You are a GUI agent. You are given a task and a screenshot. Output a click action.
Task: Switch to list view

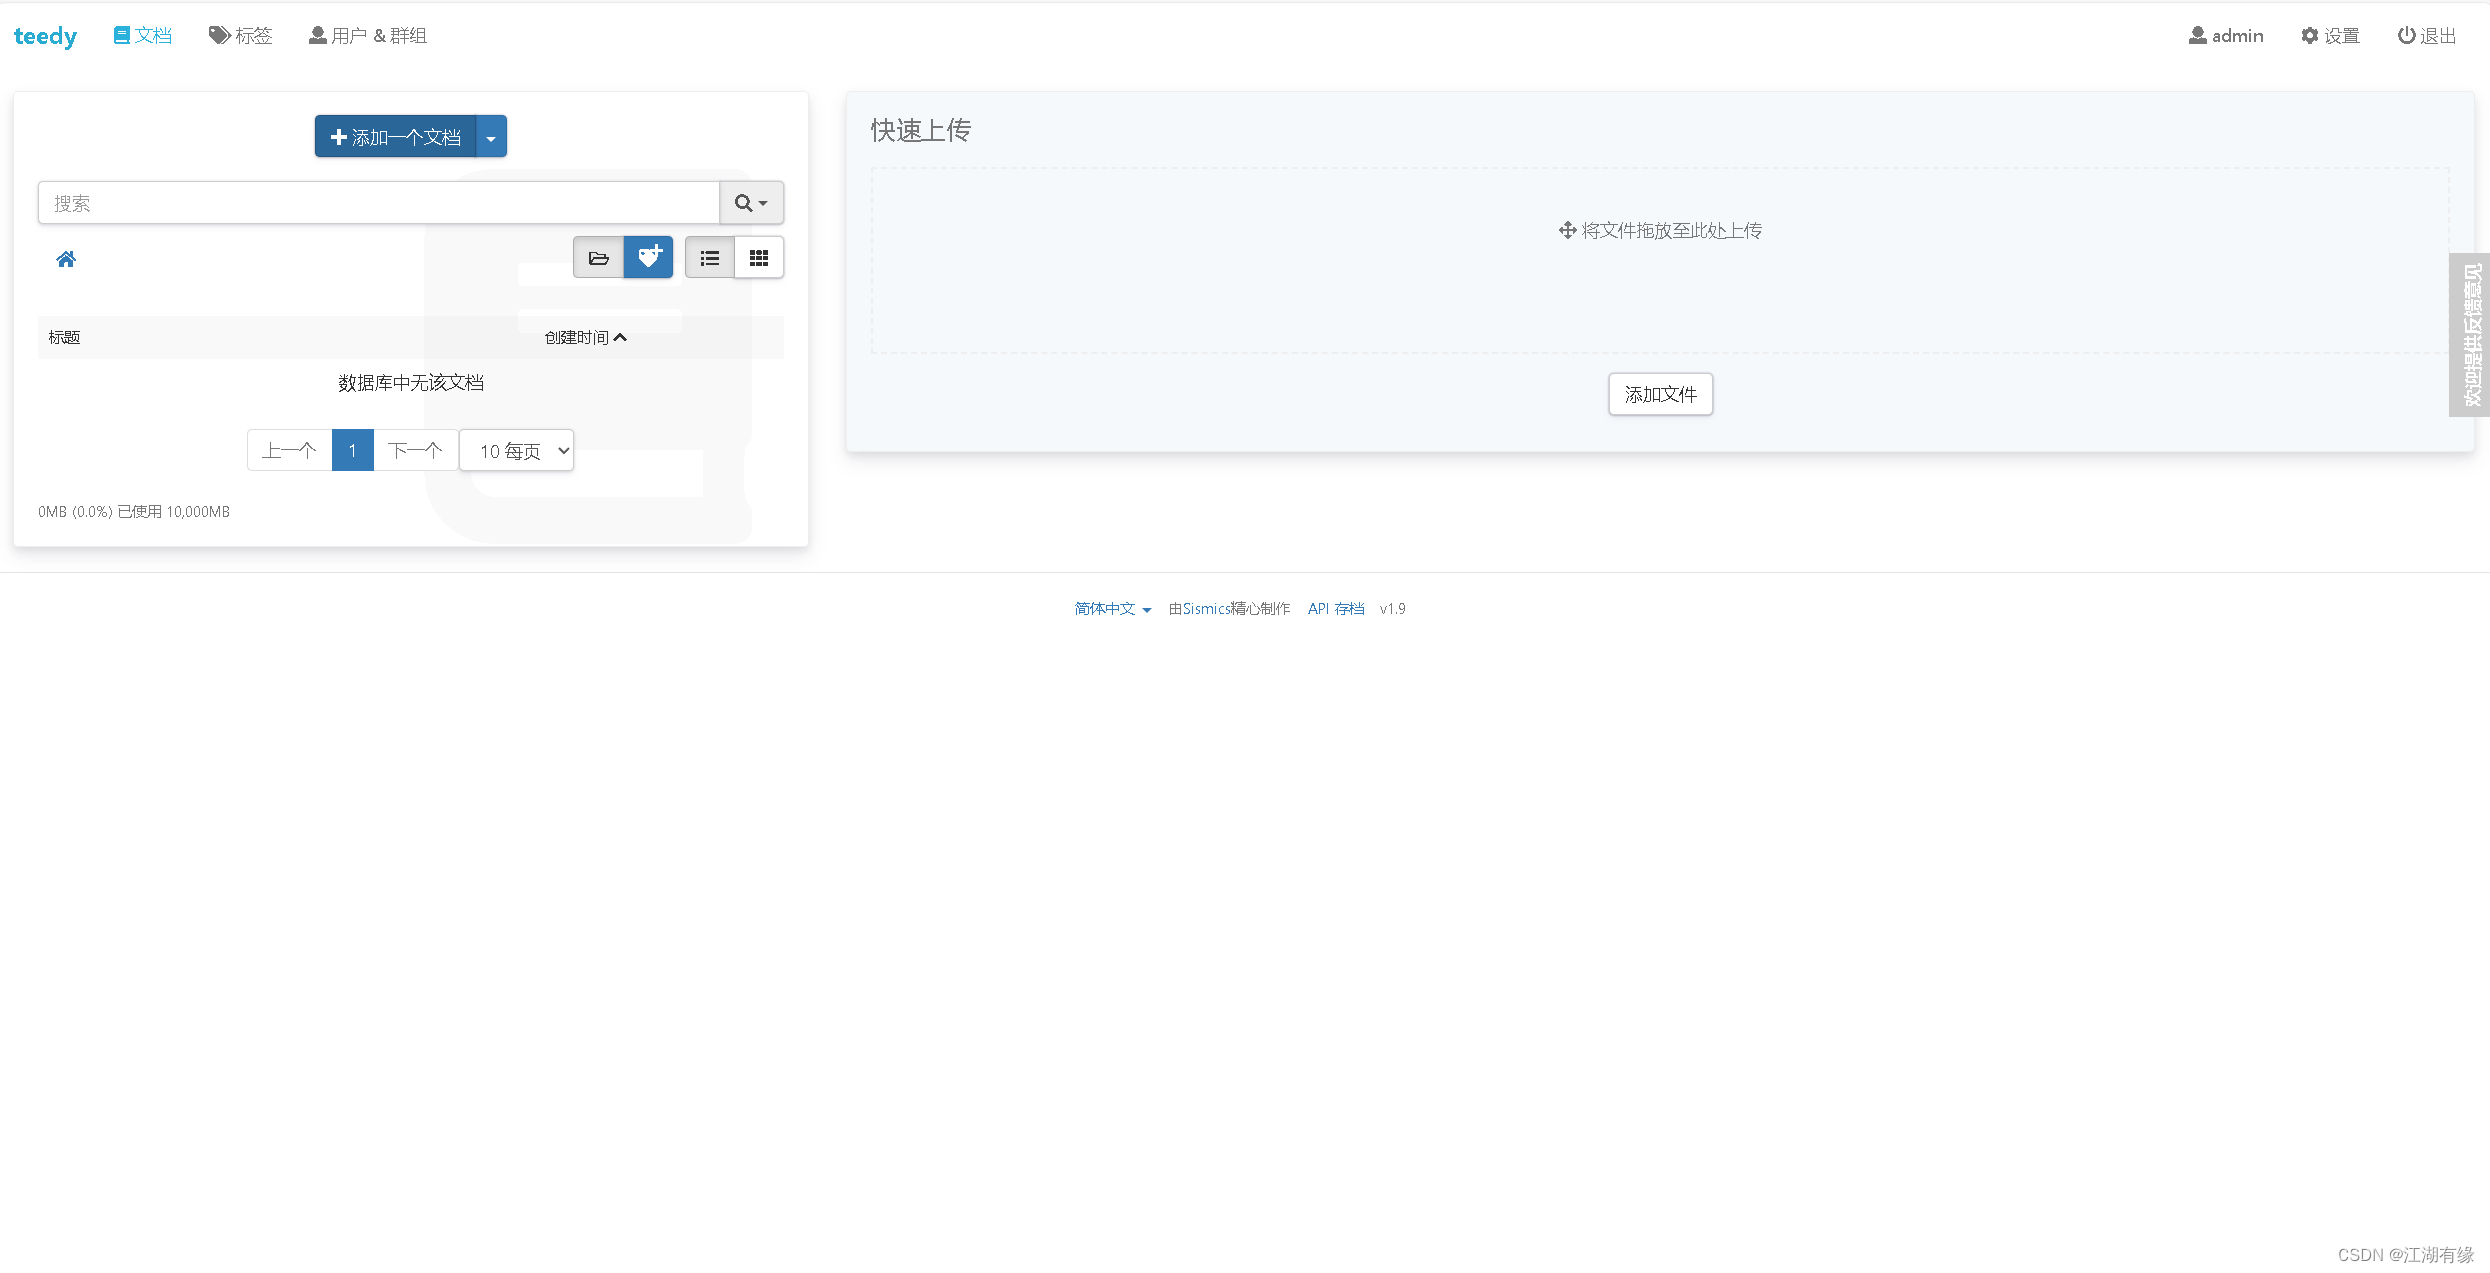[709, 257]
